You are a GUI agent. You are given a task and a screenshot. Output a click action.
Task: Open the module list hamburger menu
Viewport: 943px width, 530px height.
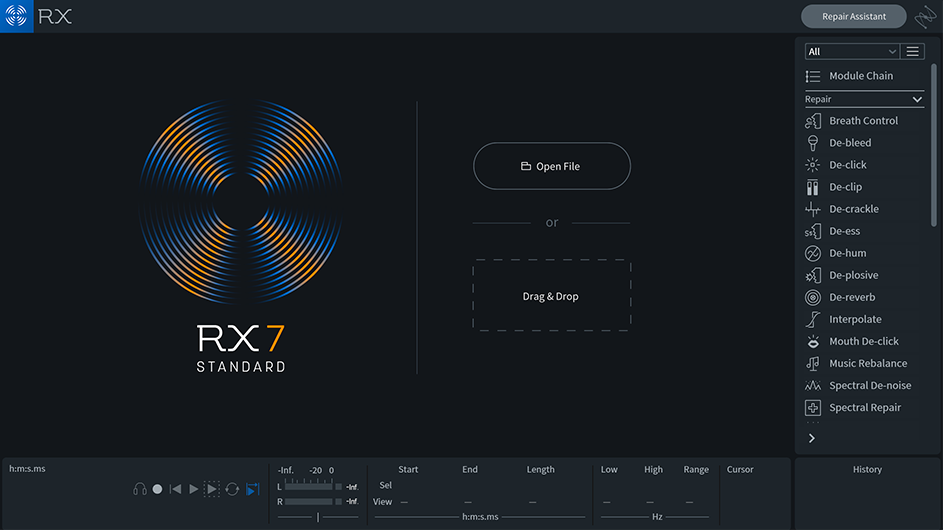click(912, 52)
